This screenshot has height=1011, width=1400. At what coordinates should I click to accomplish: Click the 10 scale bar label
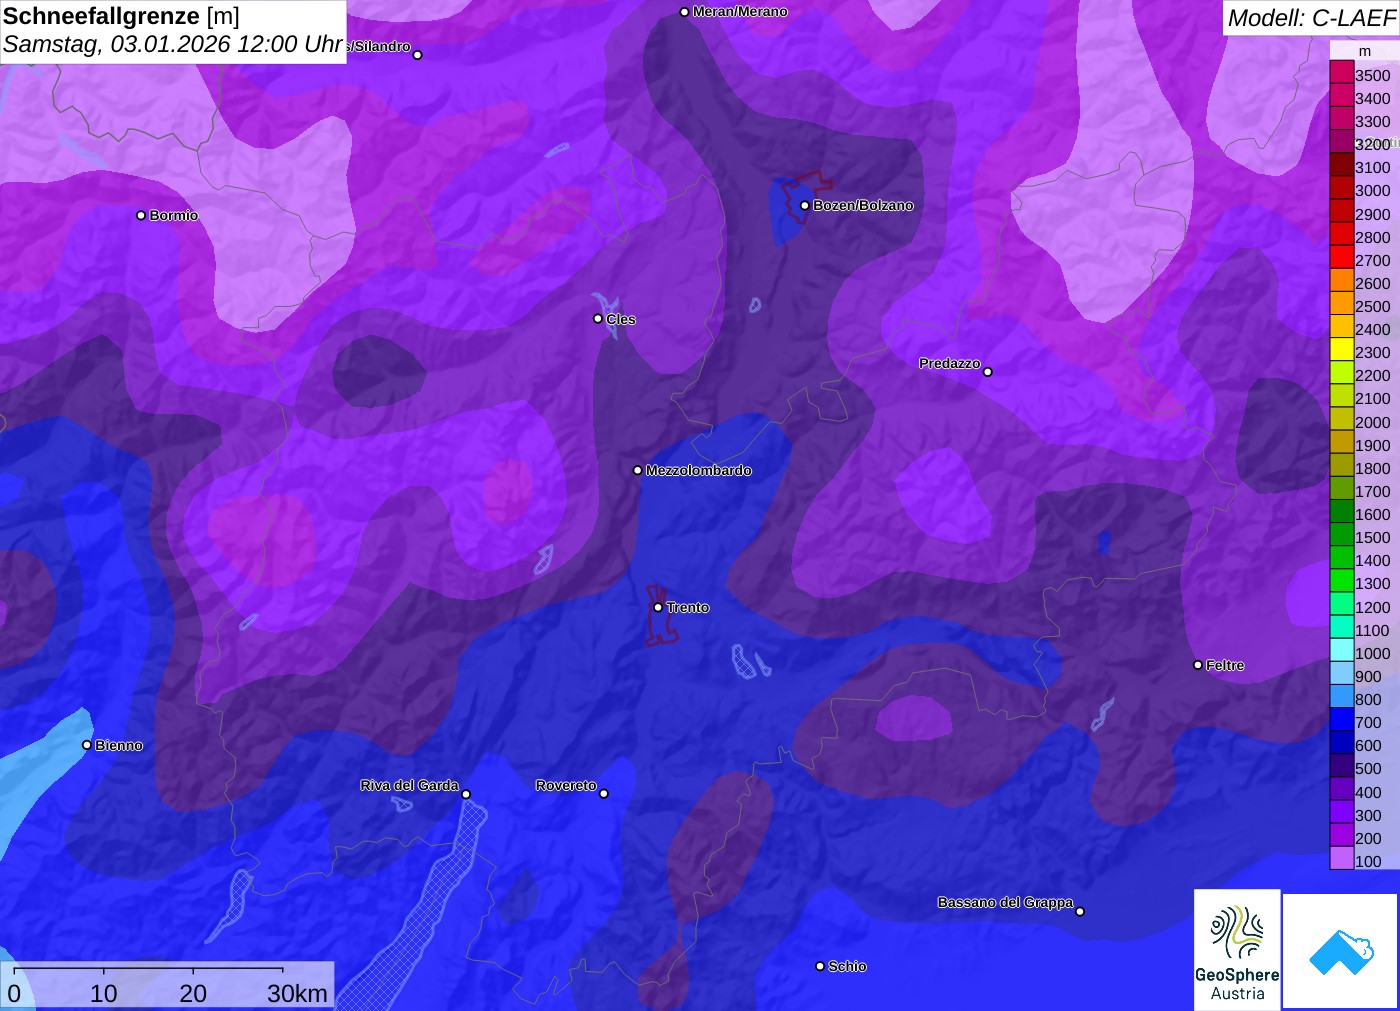pos(104,993)
